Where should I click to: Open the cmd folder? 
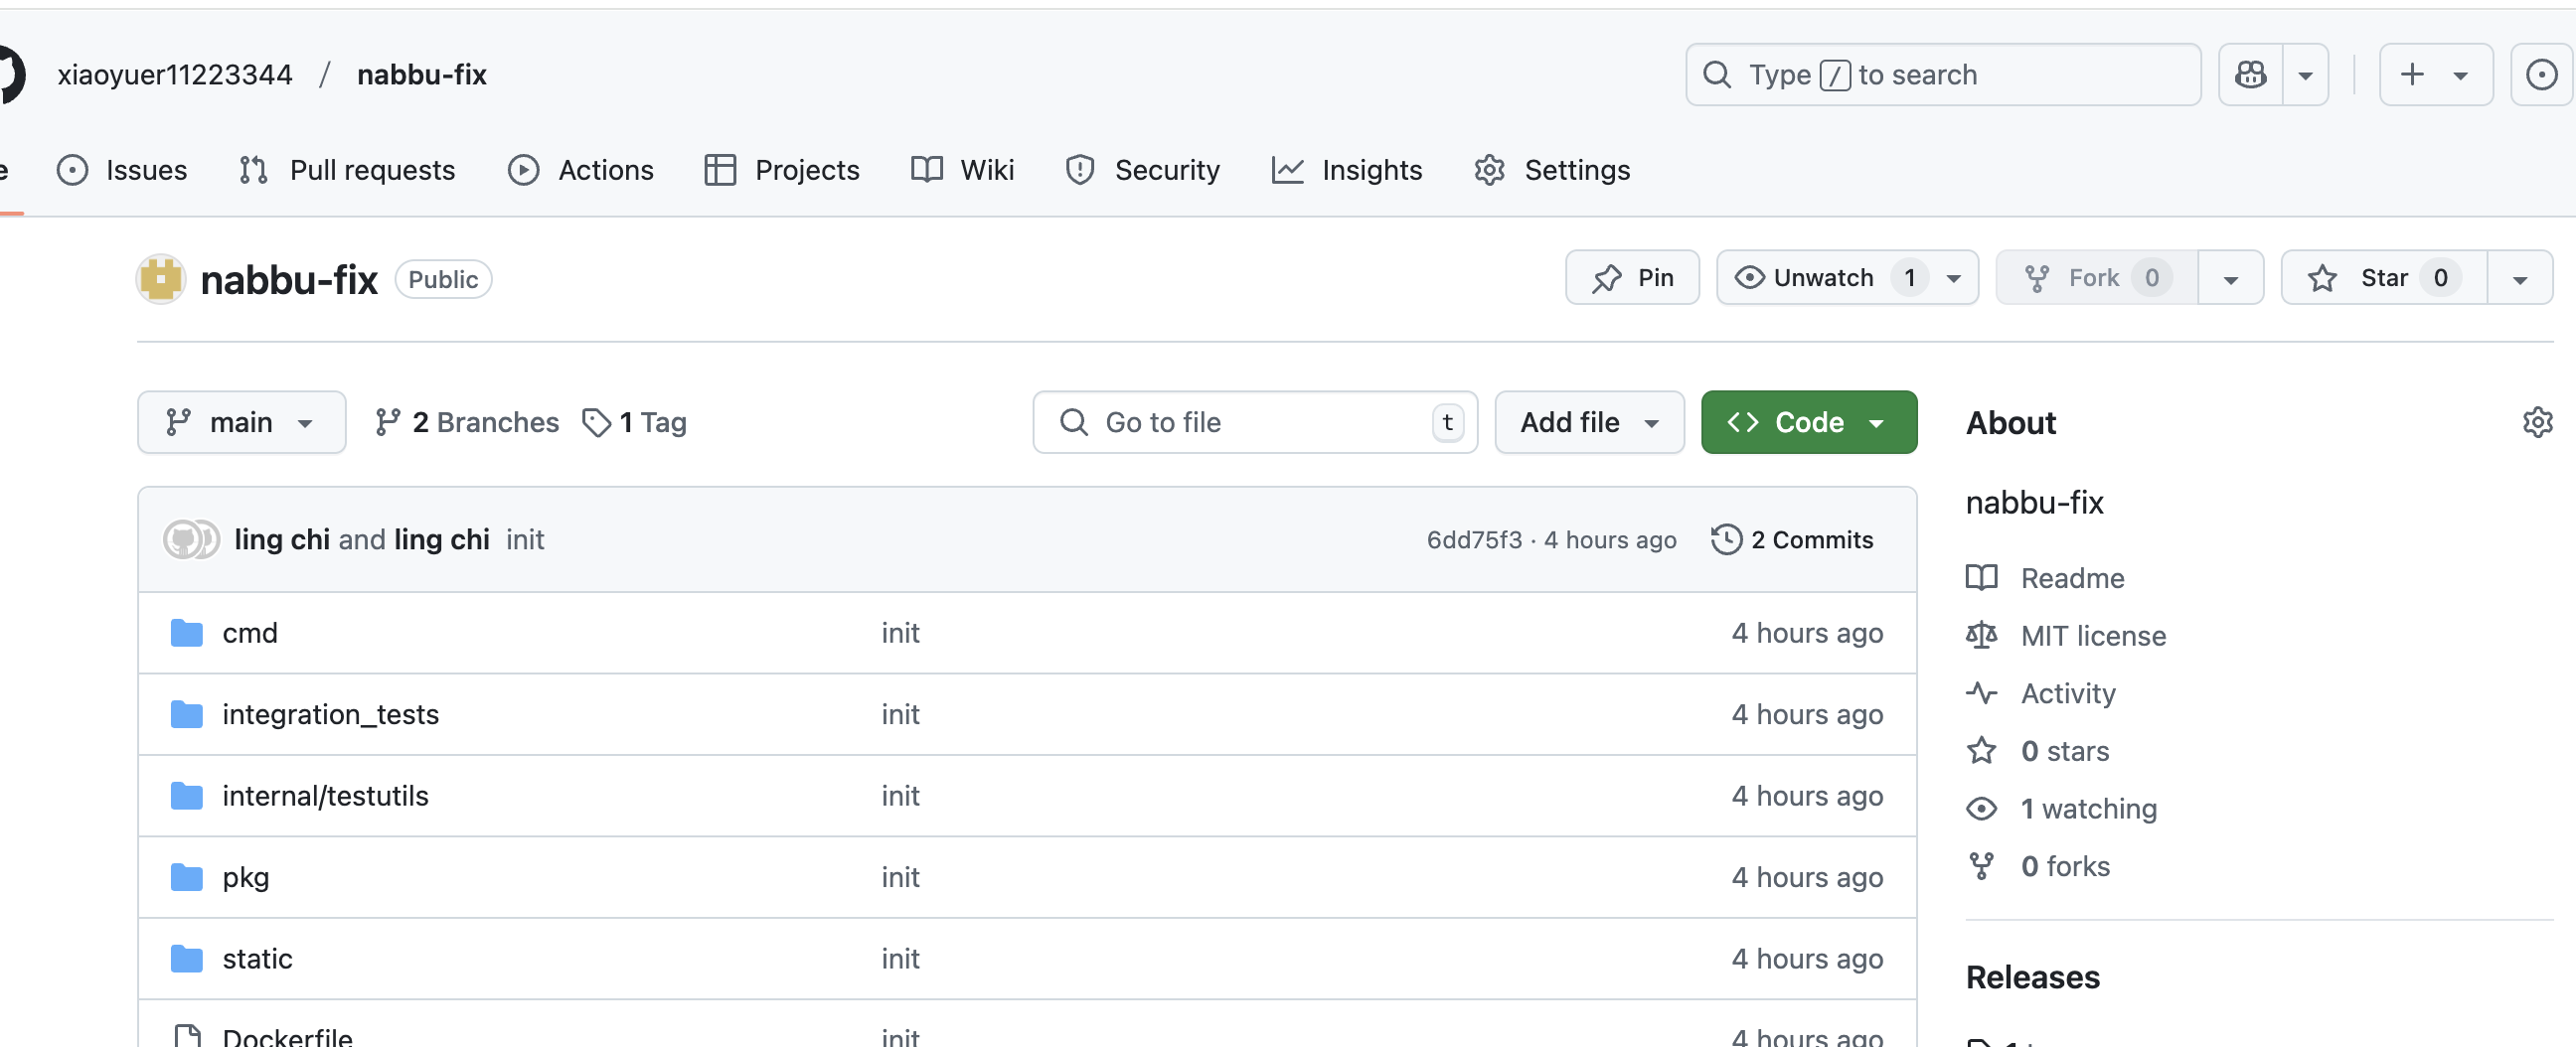pos(250,633)
